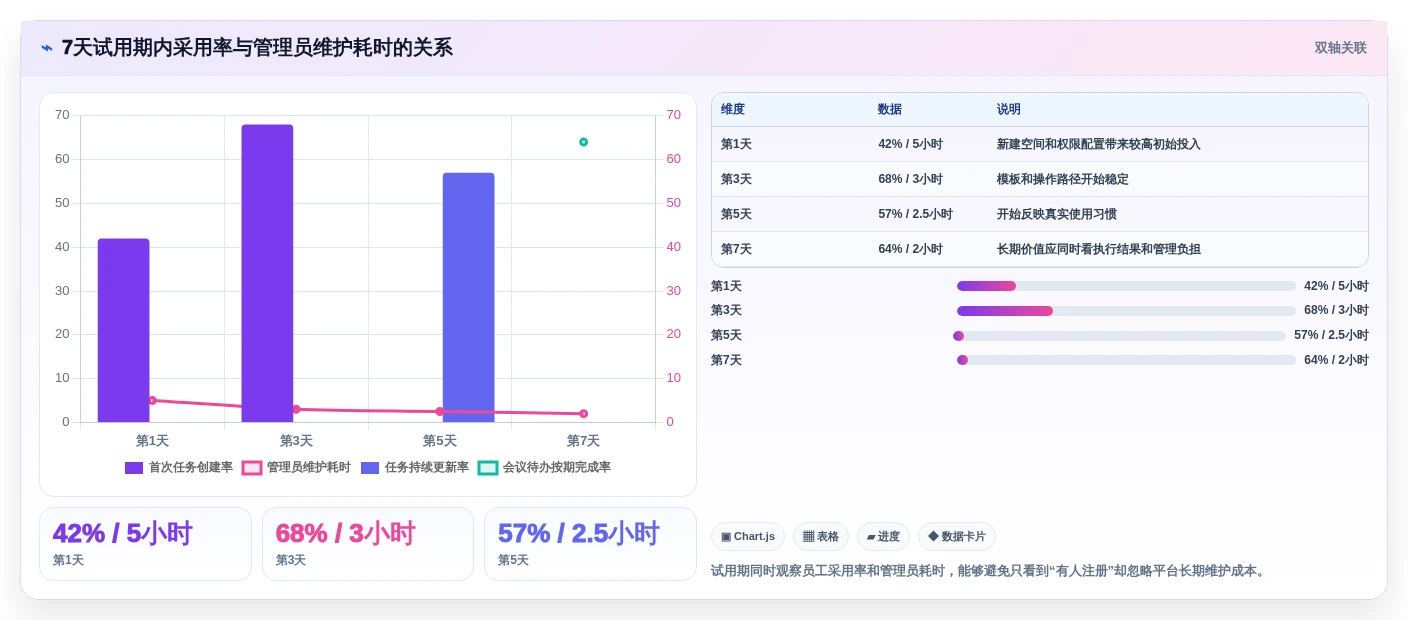Image resolution: width=1408 pixels, height=620 pixels.
Task: Click progress value 64% / 2小时 at right
Action: 1336,360
